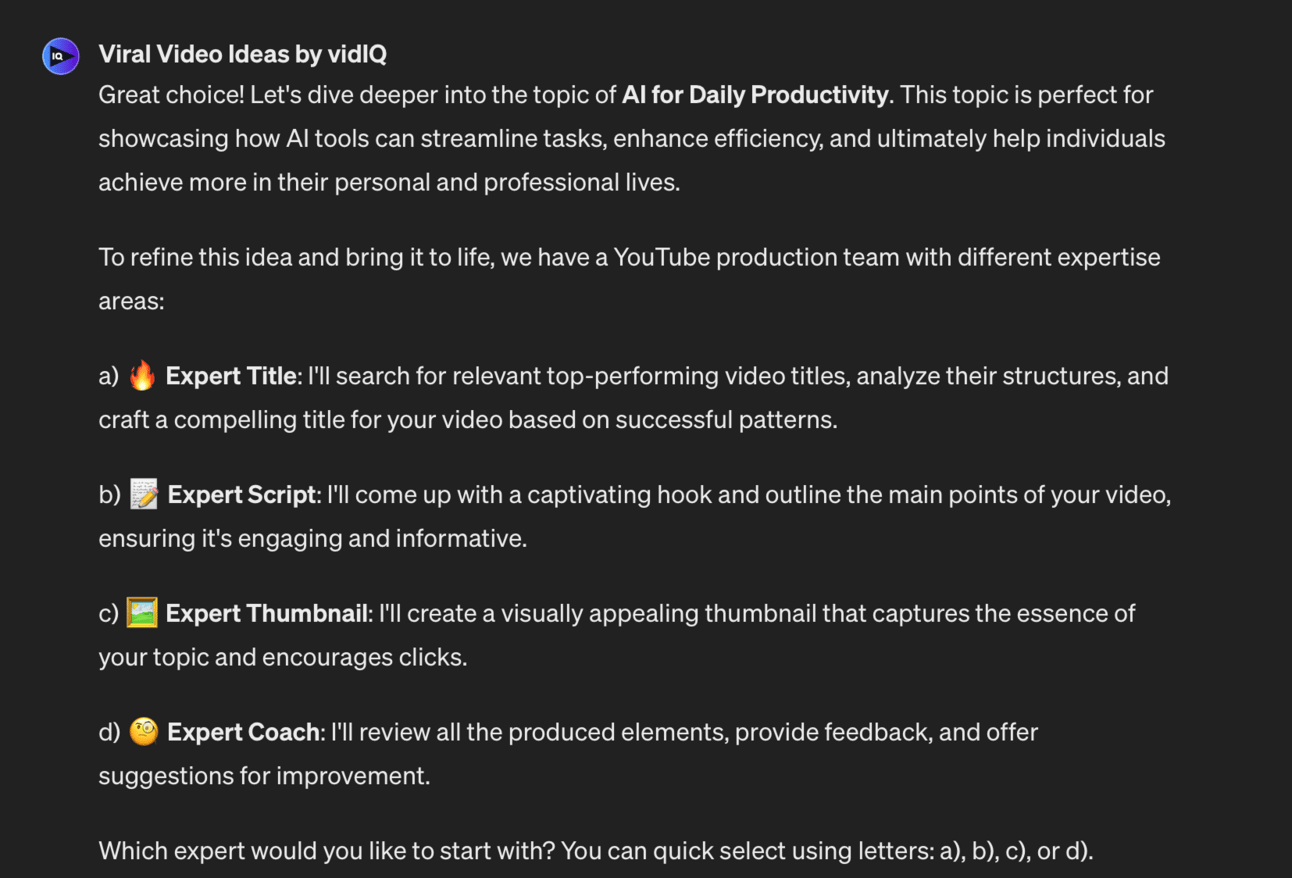Click the vidIQ avatar icon

[60, 56]
